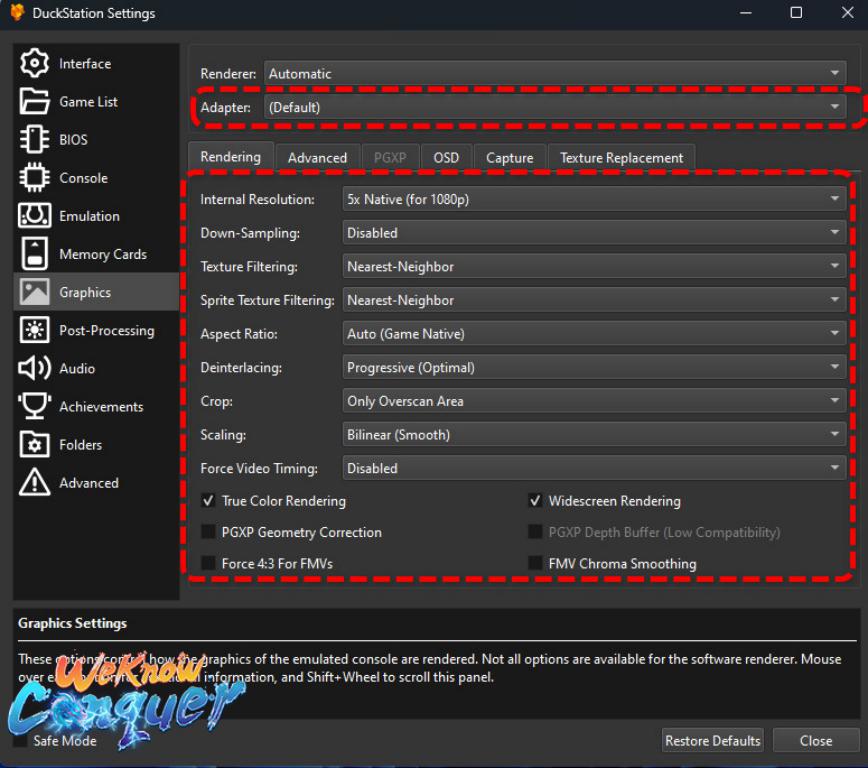This screenshot has height=768, width=868.
Task: Select Advanced label in sidebar
Action: (89, 483)
